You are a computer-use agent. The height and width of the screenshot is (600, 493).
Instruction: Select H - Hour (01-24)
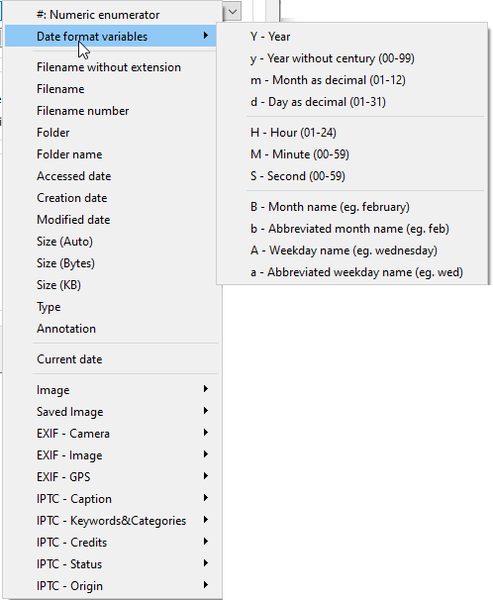coord(353,132)
